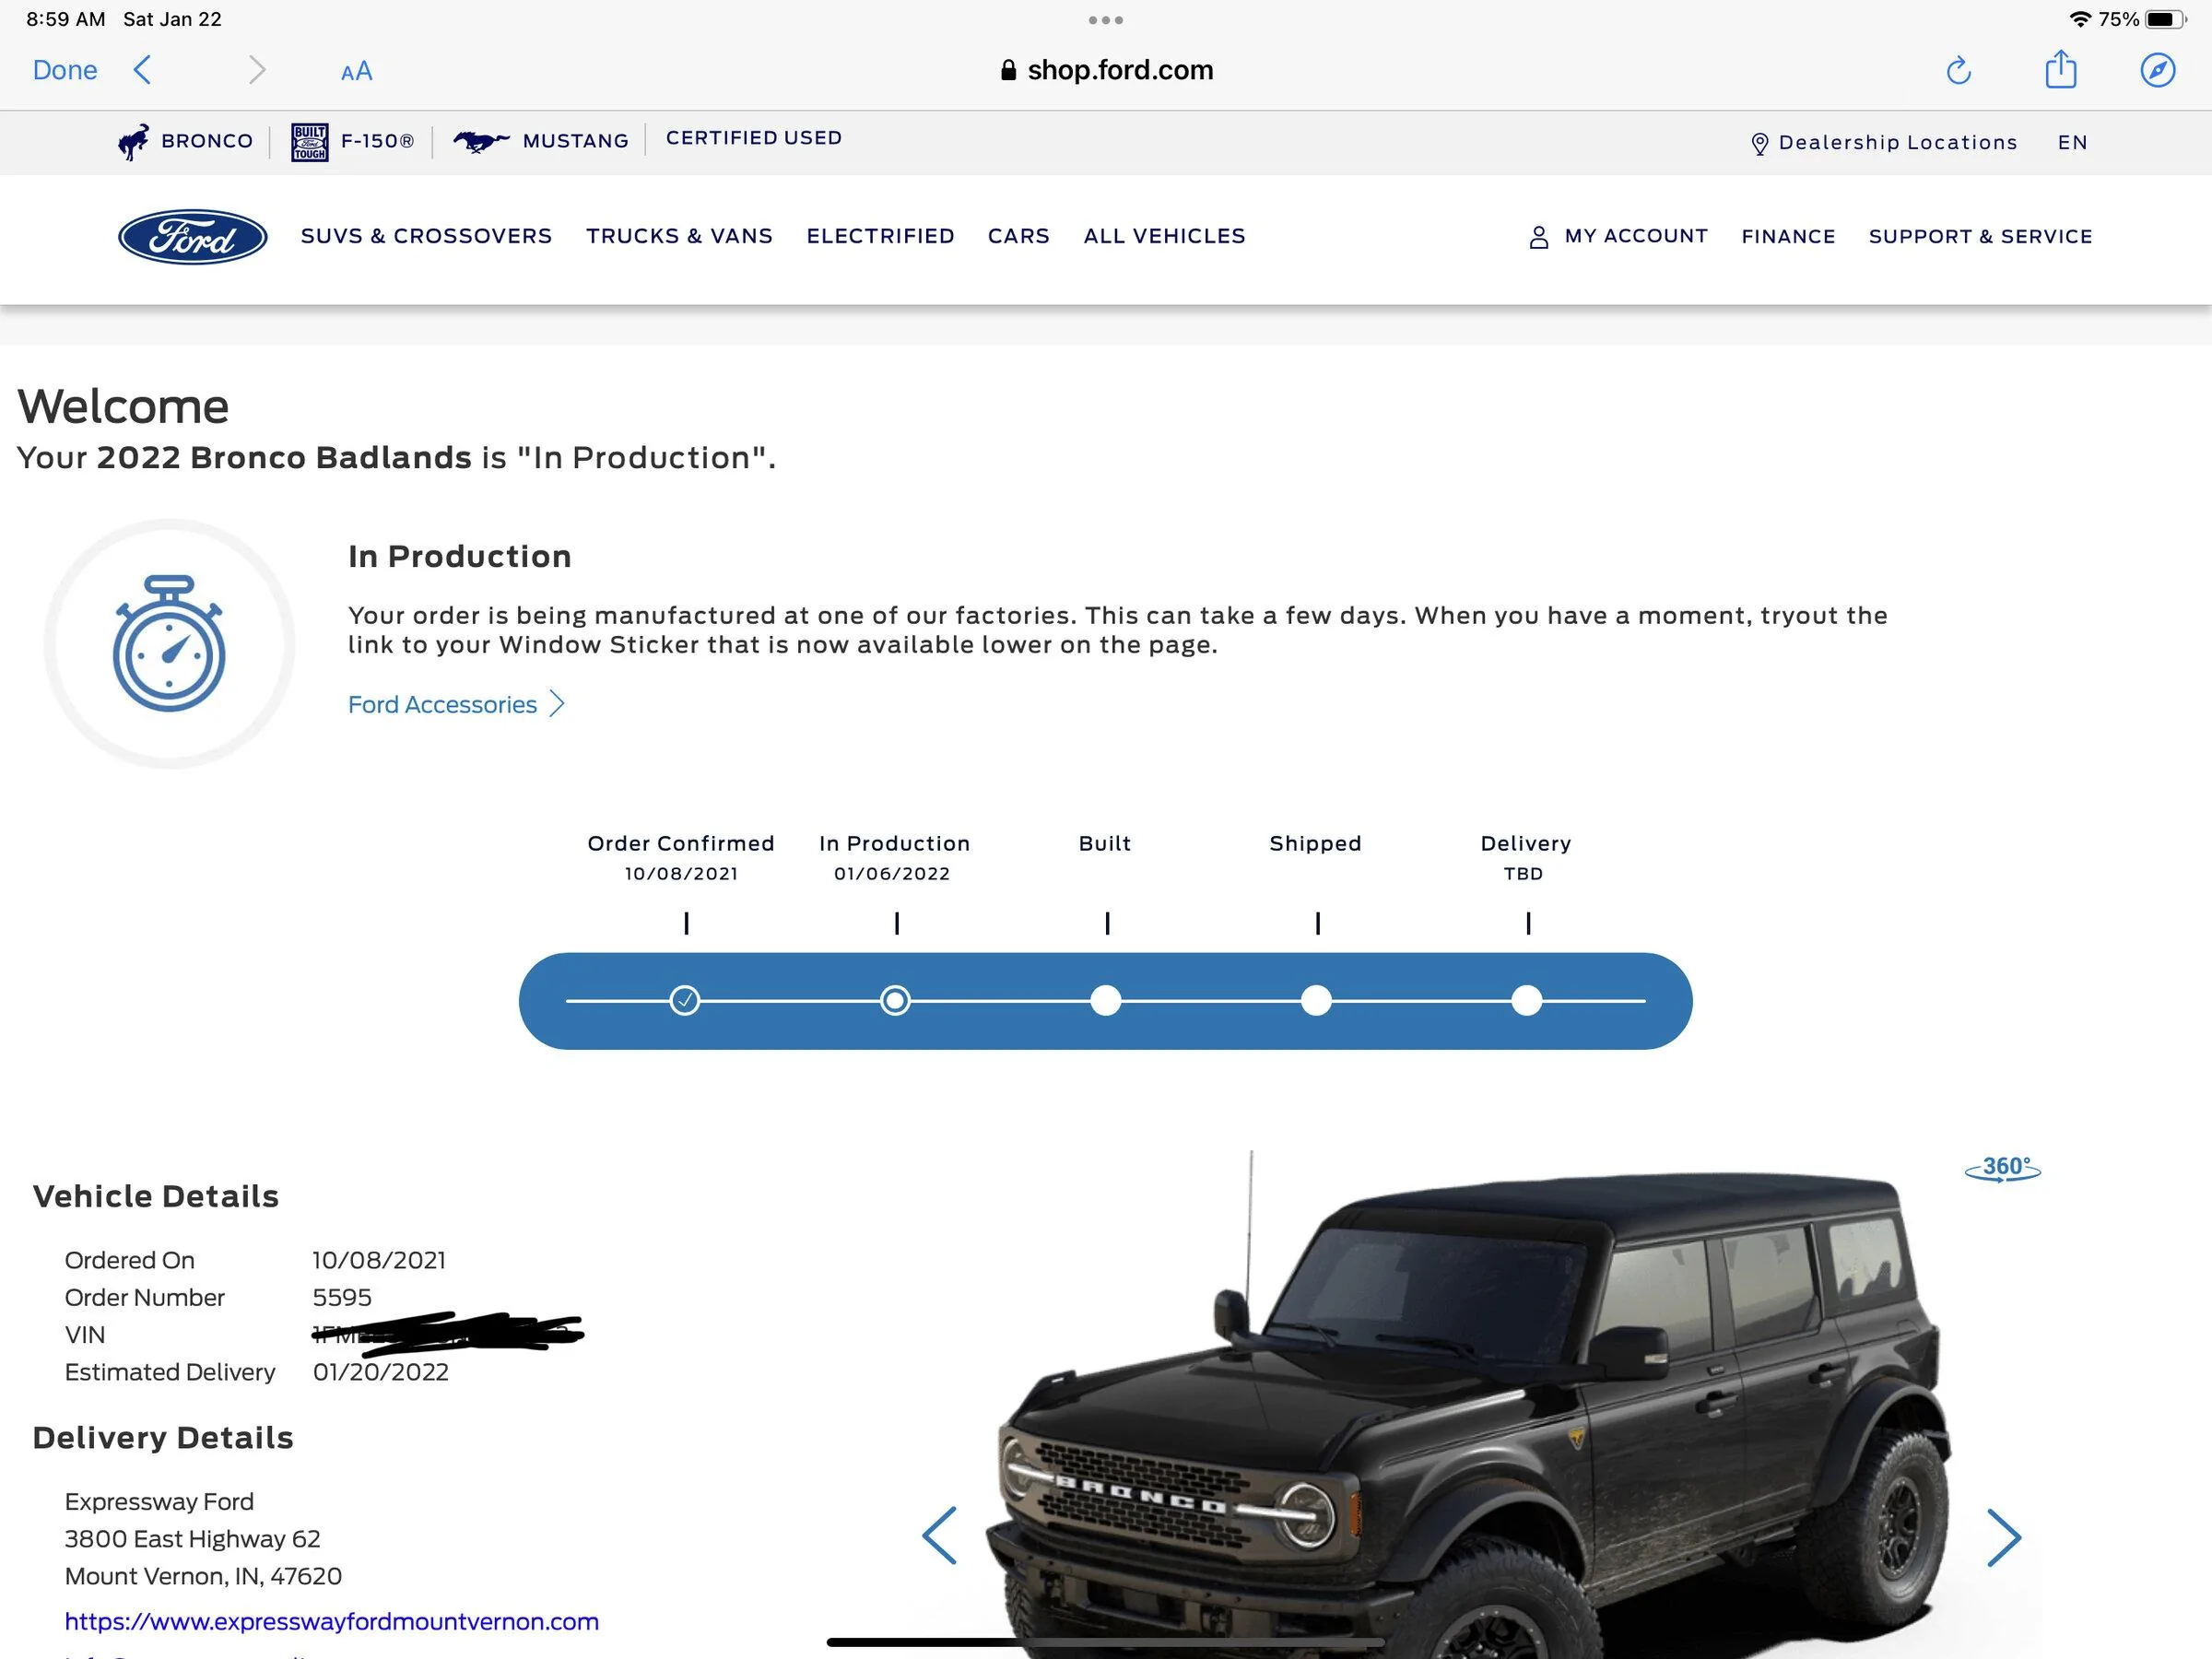This screenshot has width=2212, height=1659.
Task: Click the Expressway Ford dealer name
Action: click(159, 1502)
